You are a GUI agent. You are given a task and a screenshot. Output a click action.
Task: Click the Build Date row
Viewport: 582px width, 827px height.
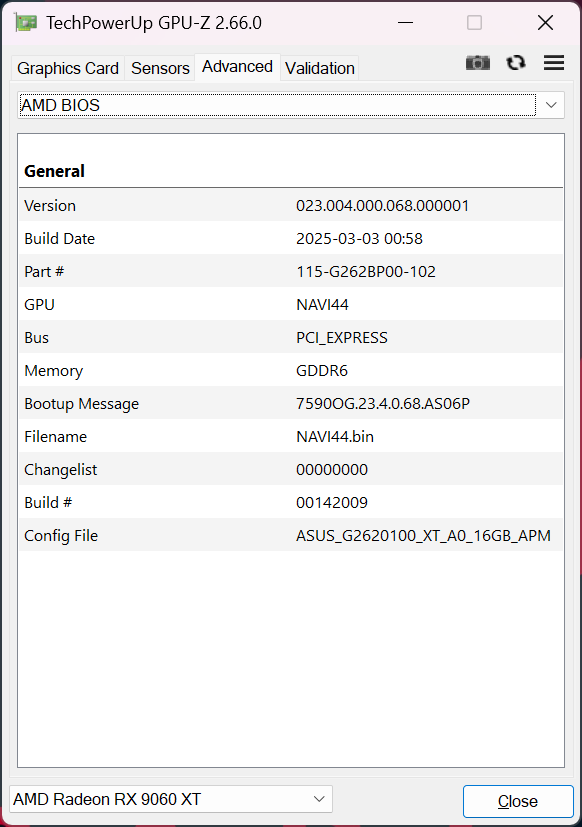(291, 238)
